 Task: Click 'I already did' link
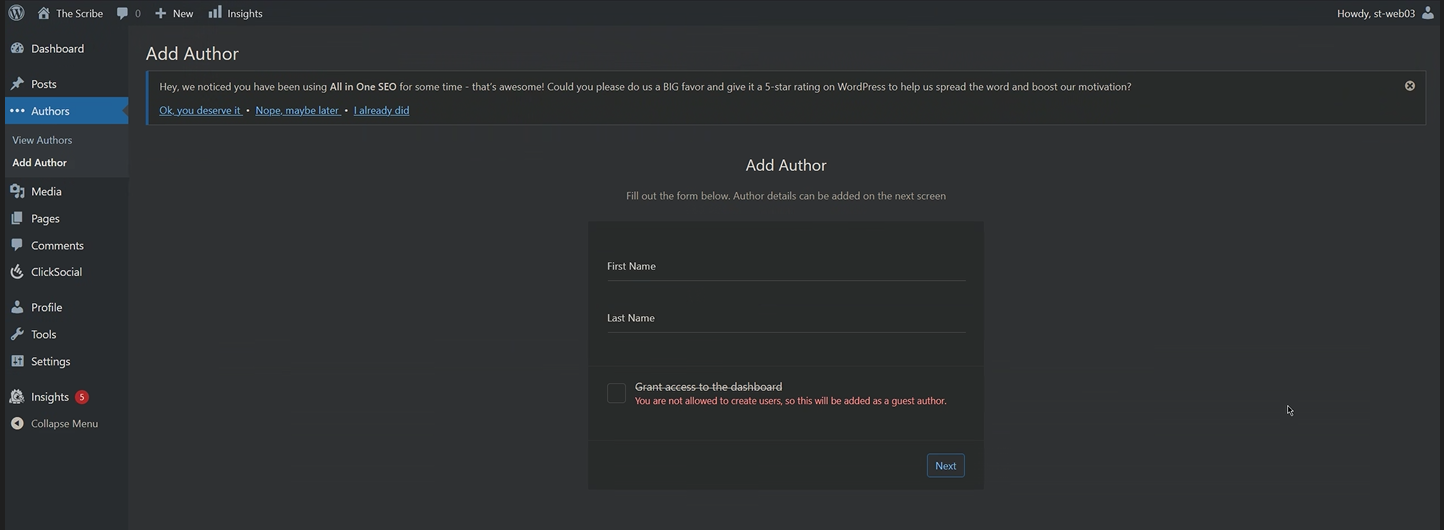coord(381,110)
